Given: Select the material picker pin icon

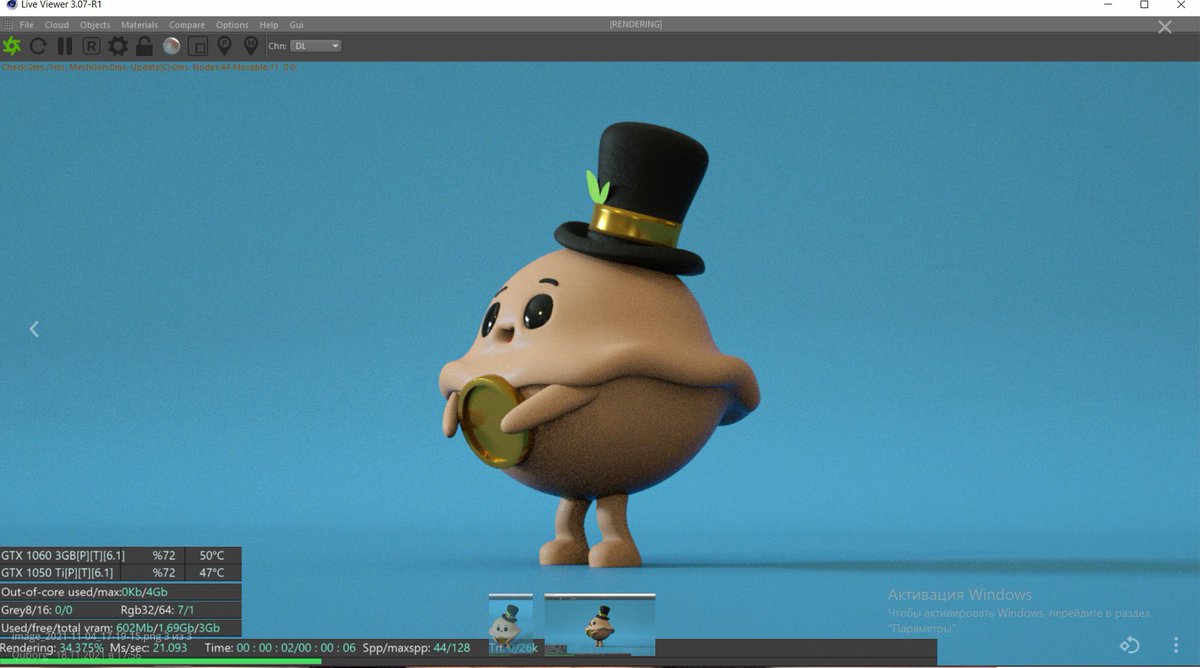Looking at the screenshot, I should coord(251,46).
